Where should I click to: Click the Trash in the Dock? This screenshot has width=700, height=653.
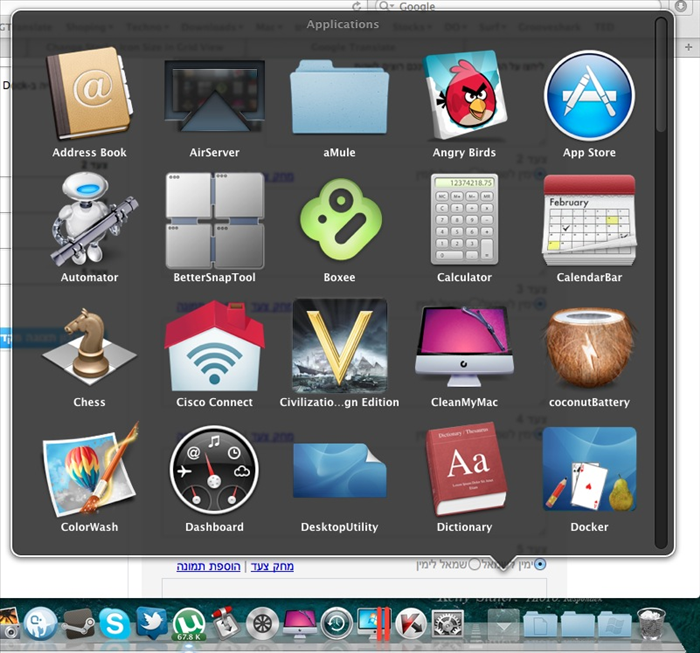(651, 624)
